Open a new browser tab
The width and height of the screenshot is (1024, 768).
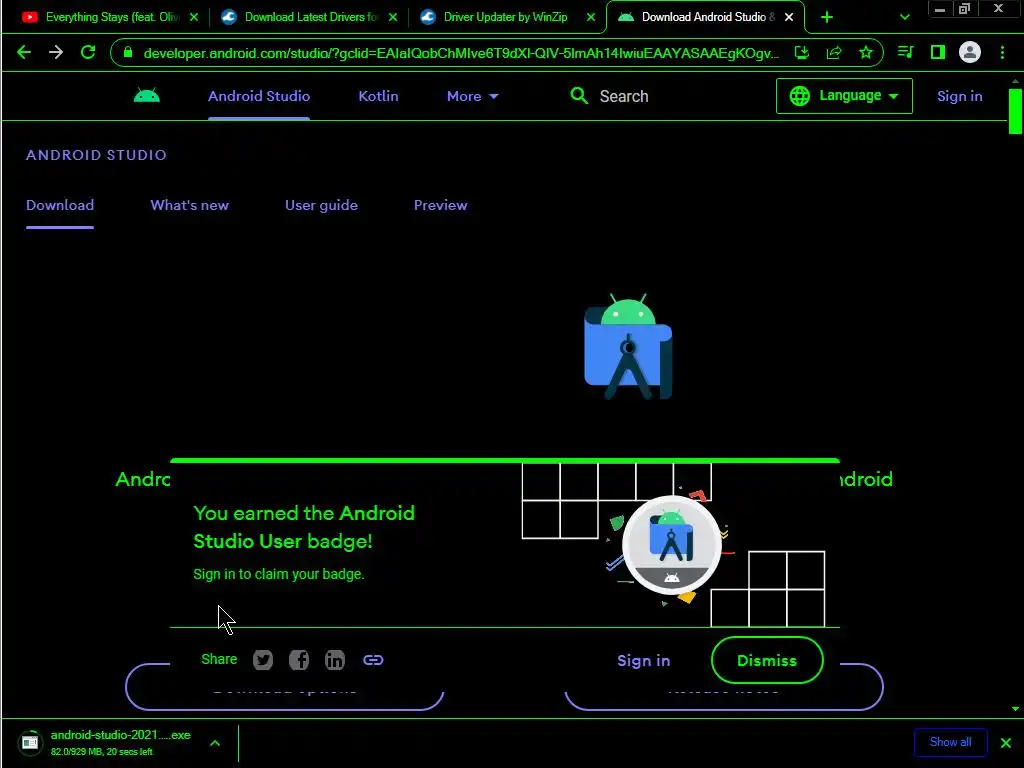[x=827, y=18]
